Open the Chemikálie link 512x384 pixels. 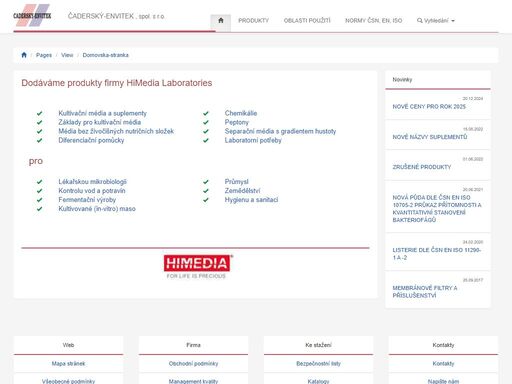(x=241, y=113)
